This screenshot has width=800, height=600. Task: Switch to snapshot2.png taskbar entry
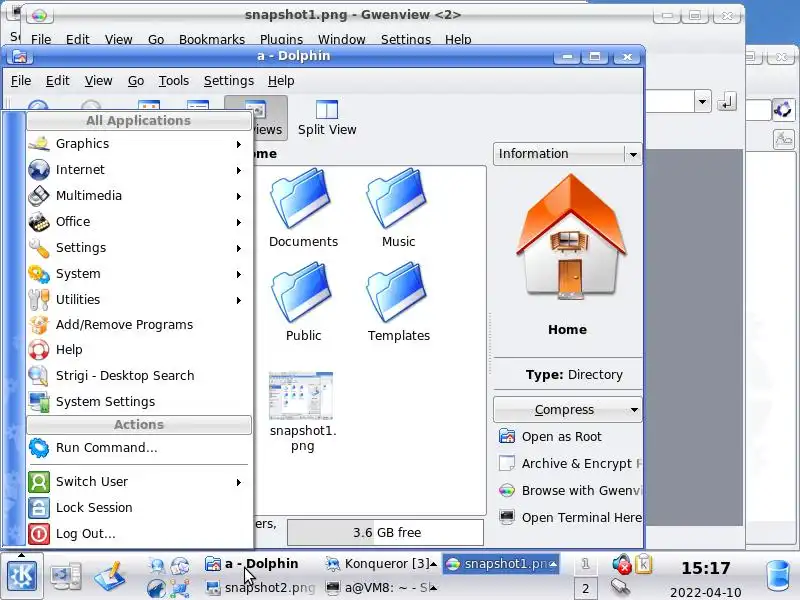click(x=261, y=588)
